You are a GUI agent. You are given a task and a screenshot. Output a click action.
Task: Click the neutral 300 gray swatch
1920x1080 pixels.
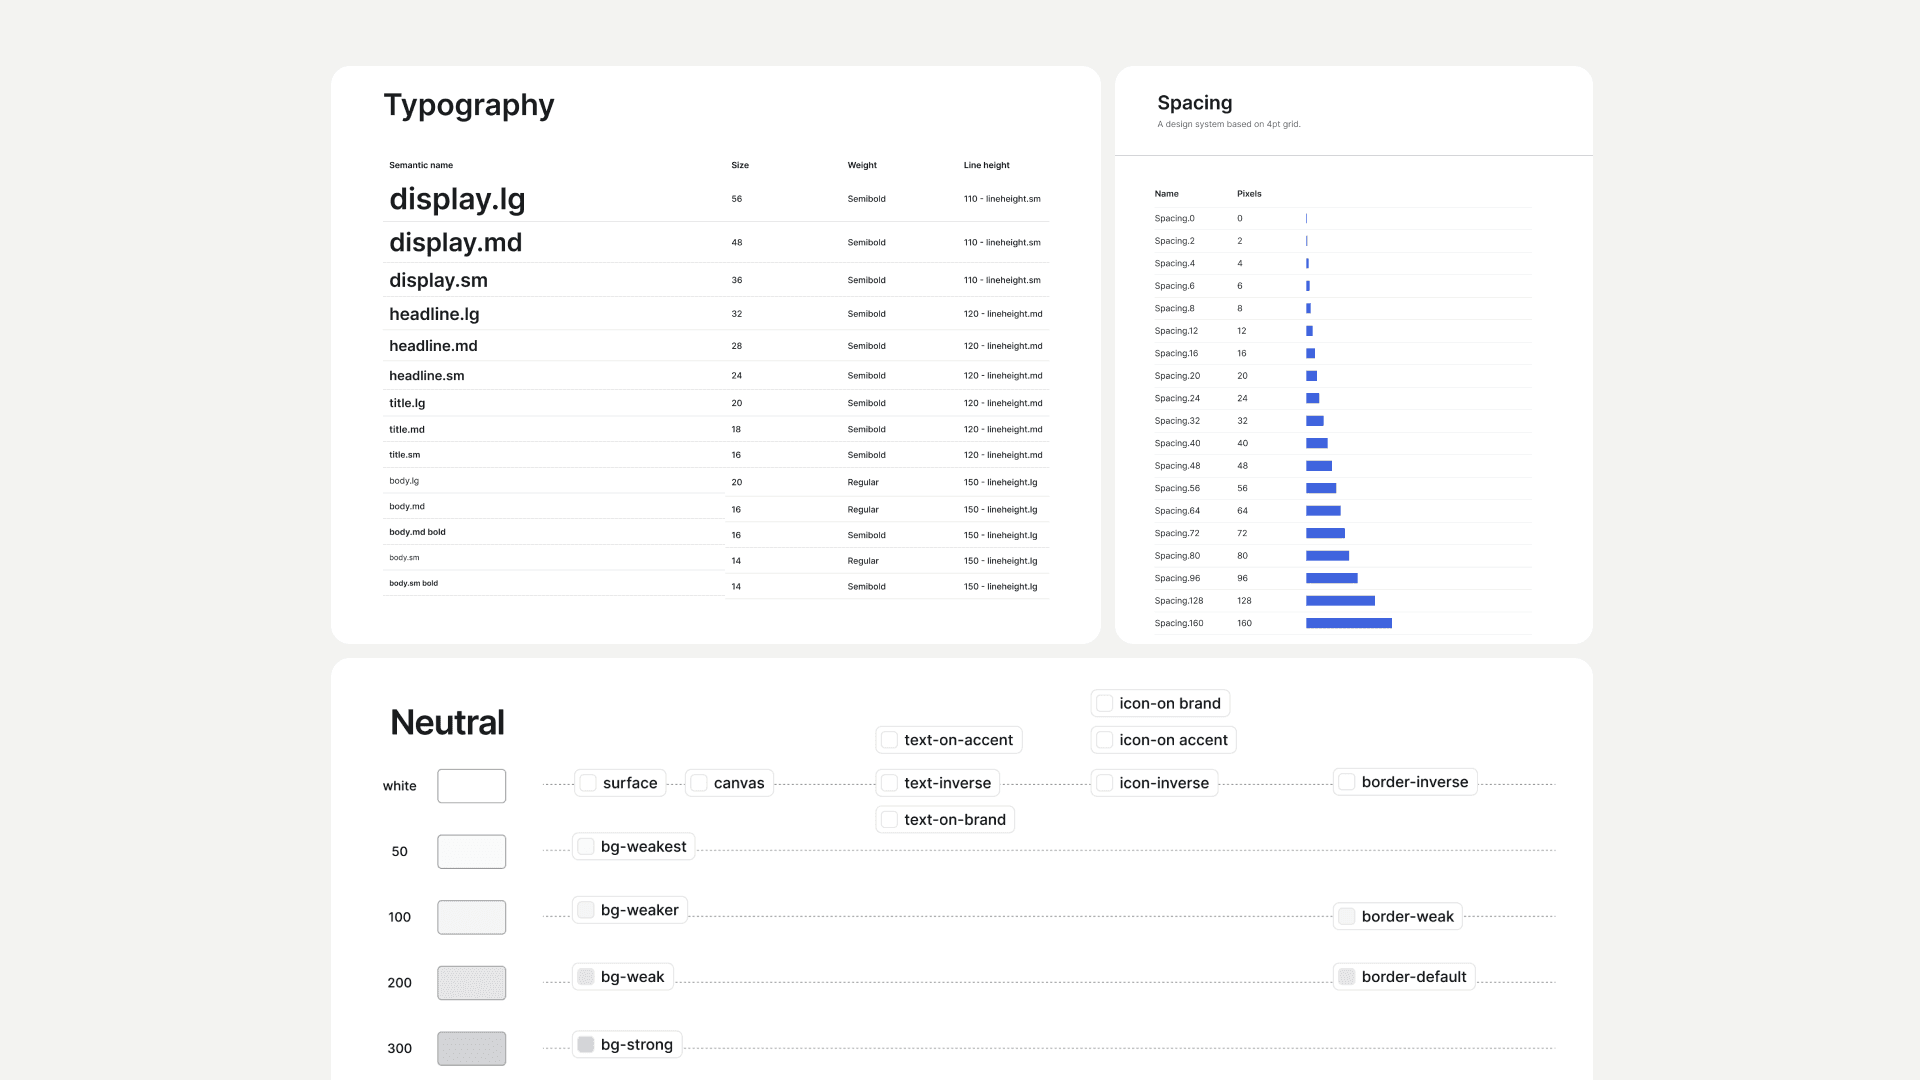(x=471, y=1048)
